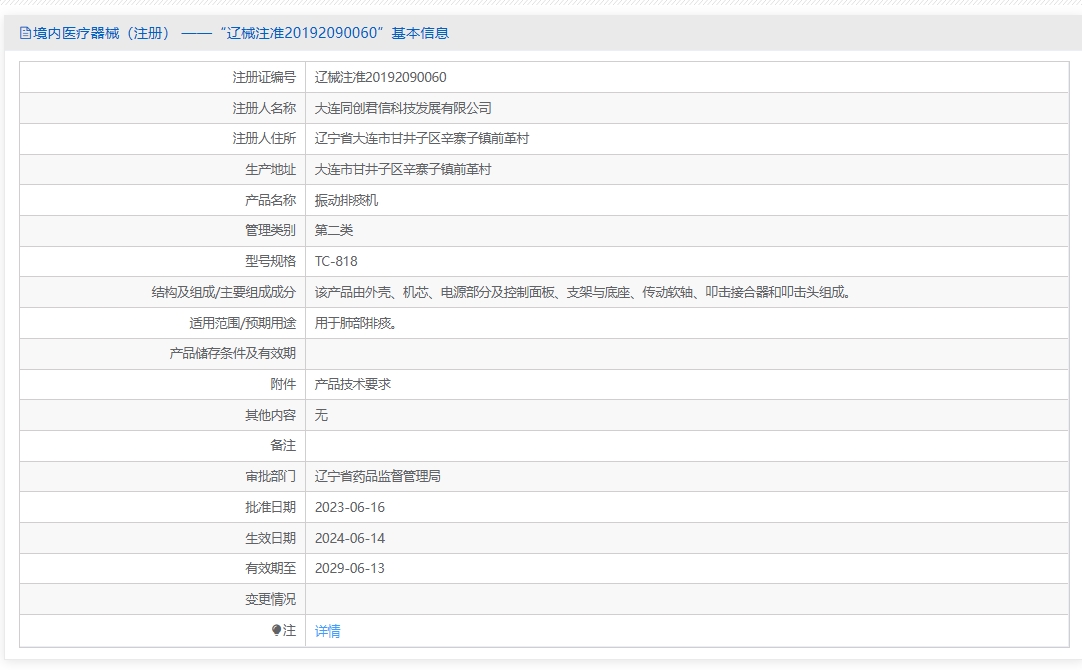The height and width of the screenshot is (670, 1082).
Task: Click the 产品名称 label
Action: tap(270, 200)
